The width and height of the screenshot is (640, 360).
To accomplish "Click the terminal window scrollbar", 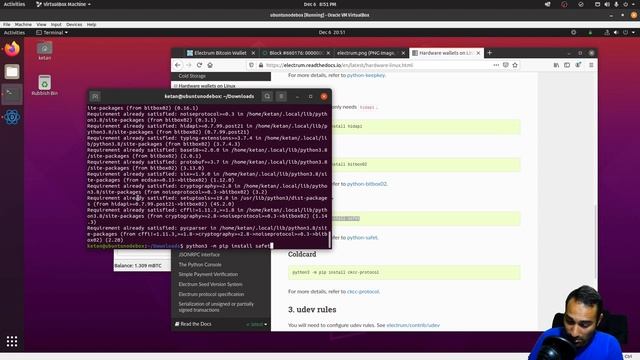I will 330,240.
